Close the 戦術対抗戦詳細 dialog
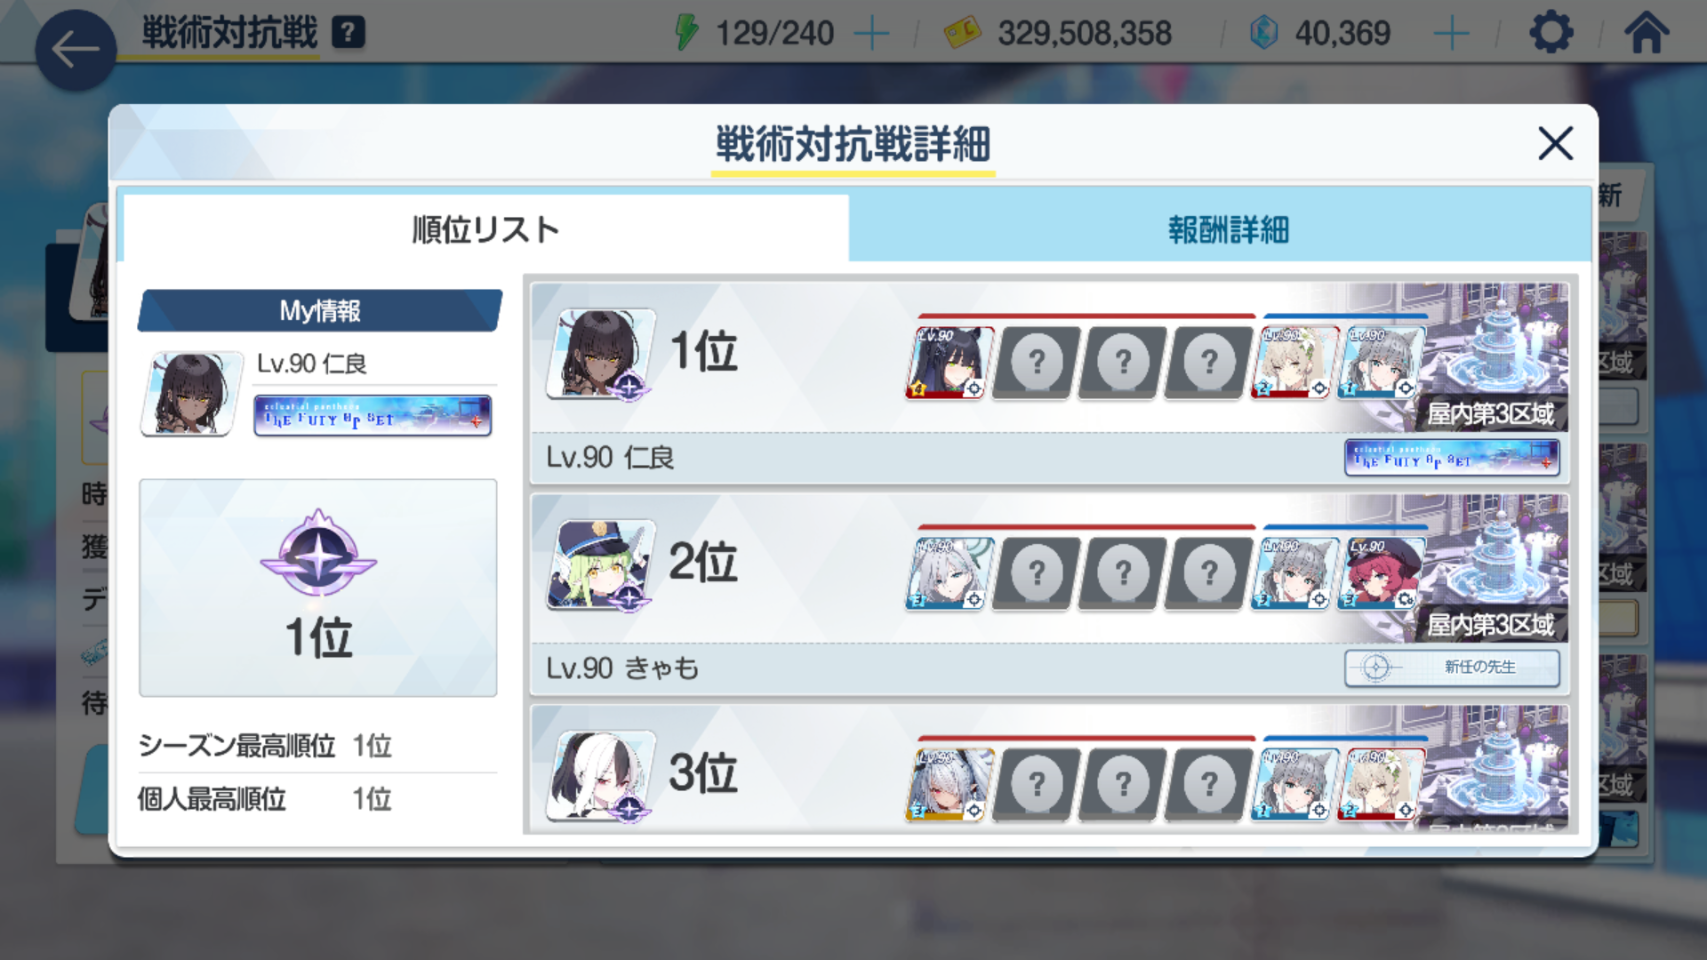 tap(1555, 144)
